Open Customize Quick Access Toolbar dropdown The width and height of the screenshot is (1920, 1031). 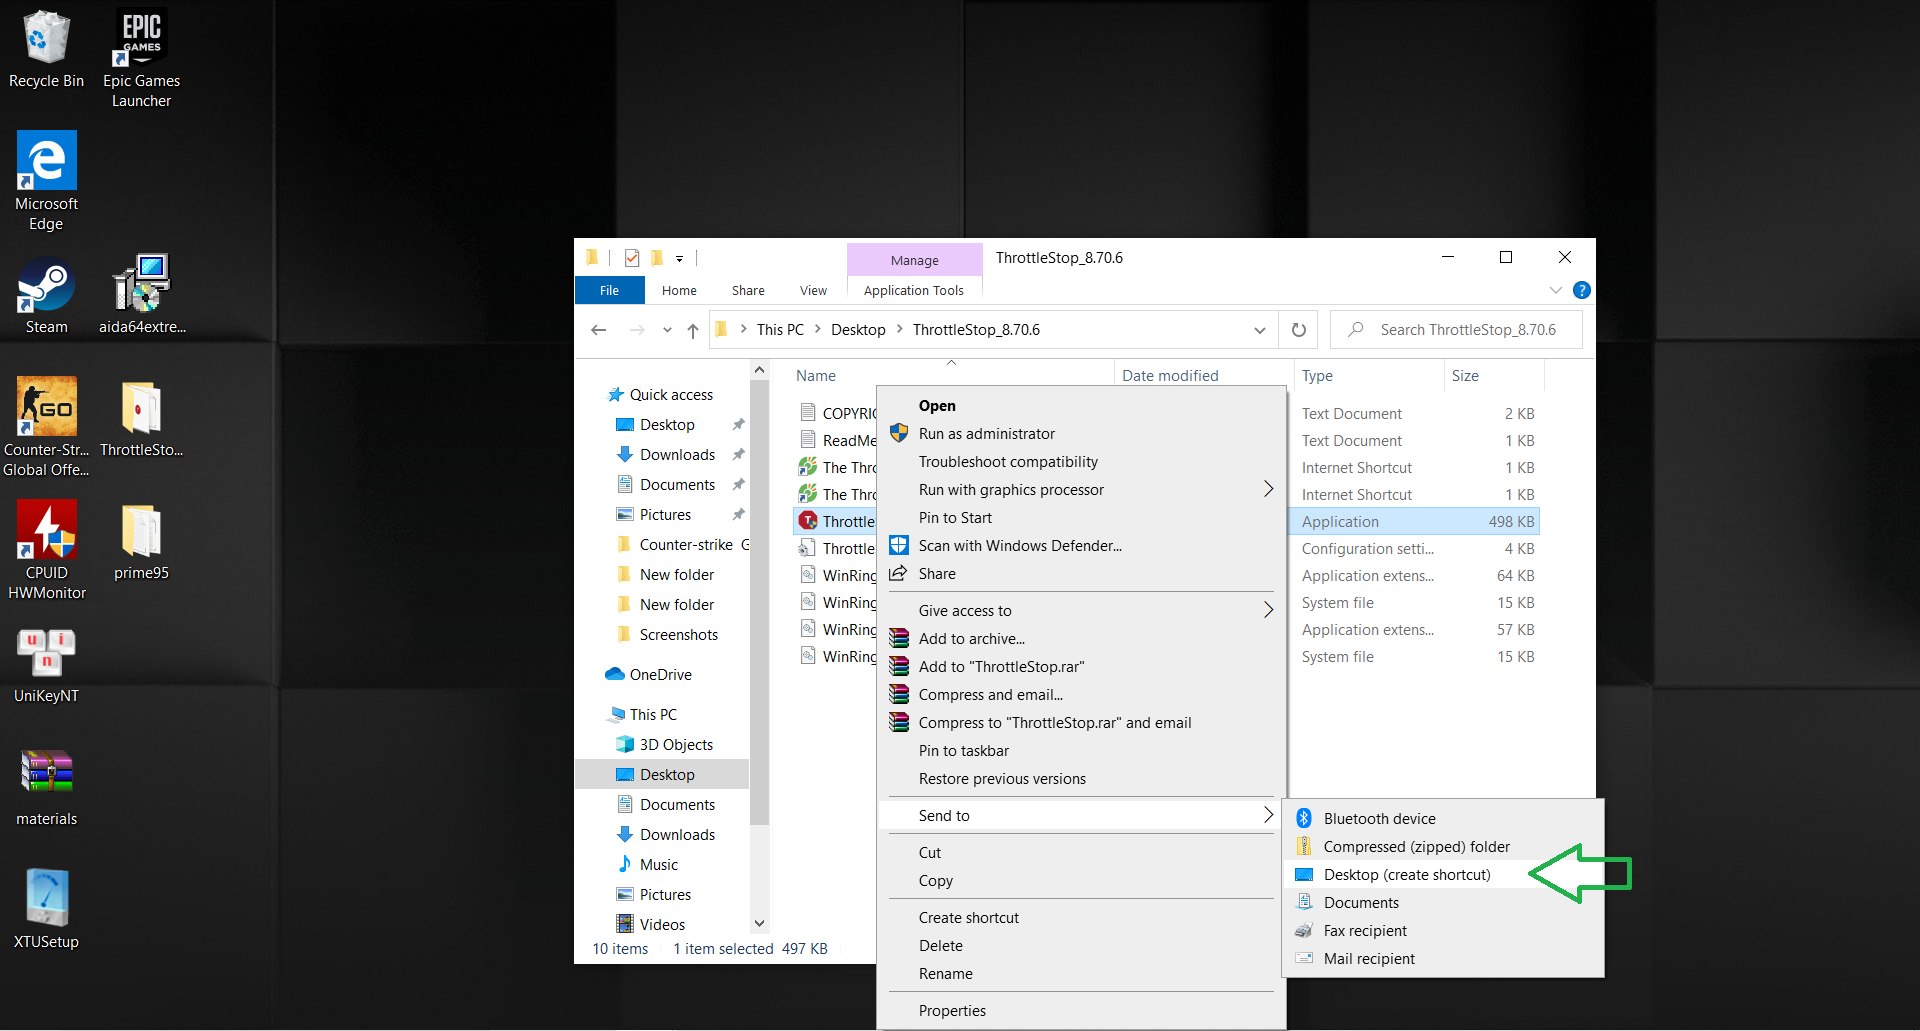(679, 258)
